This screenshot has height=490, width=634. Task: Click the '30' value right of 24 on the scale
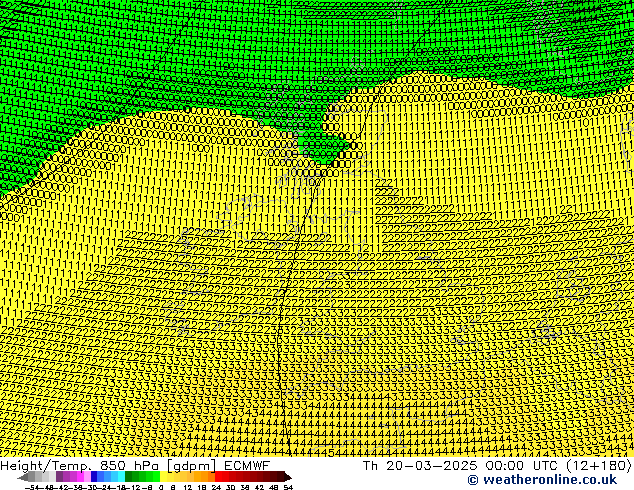click(230, 488)
